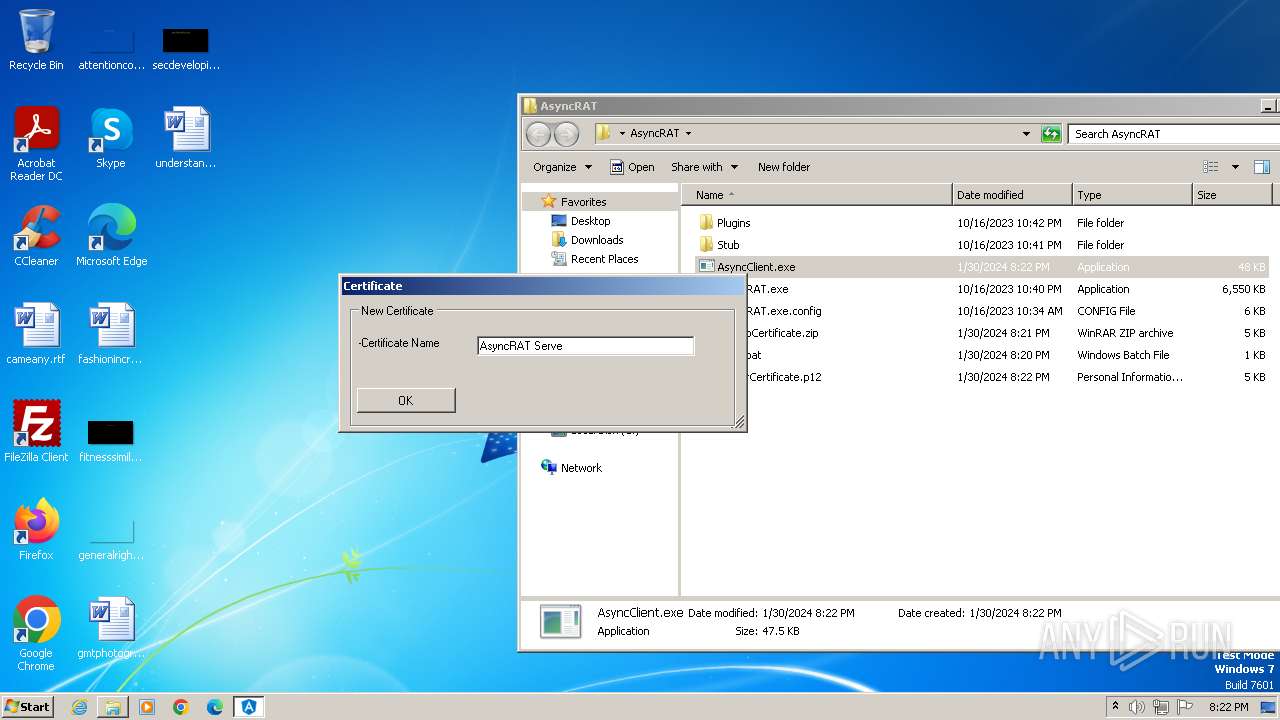
Task: Select Favorites in navigation pane
Action: coord(583,202)
